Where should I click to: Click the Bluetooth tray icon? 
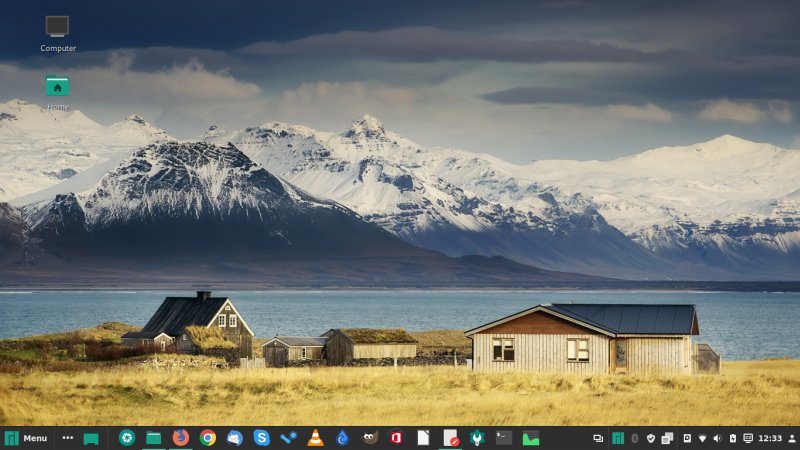tap(635, 438)
